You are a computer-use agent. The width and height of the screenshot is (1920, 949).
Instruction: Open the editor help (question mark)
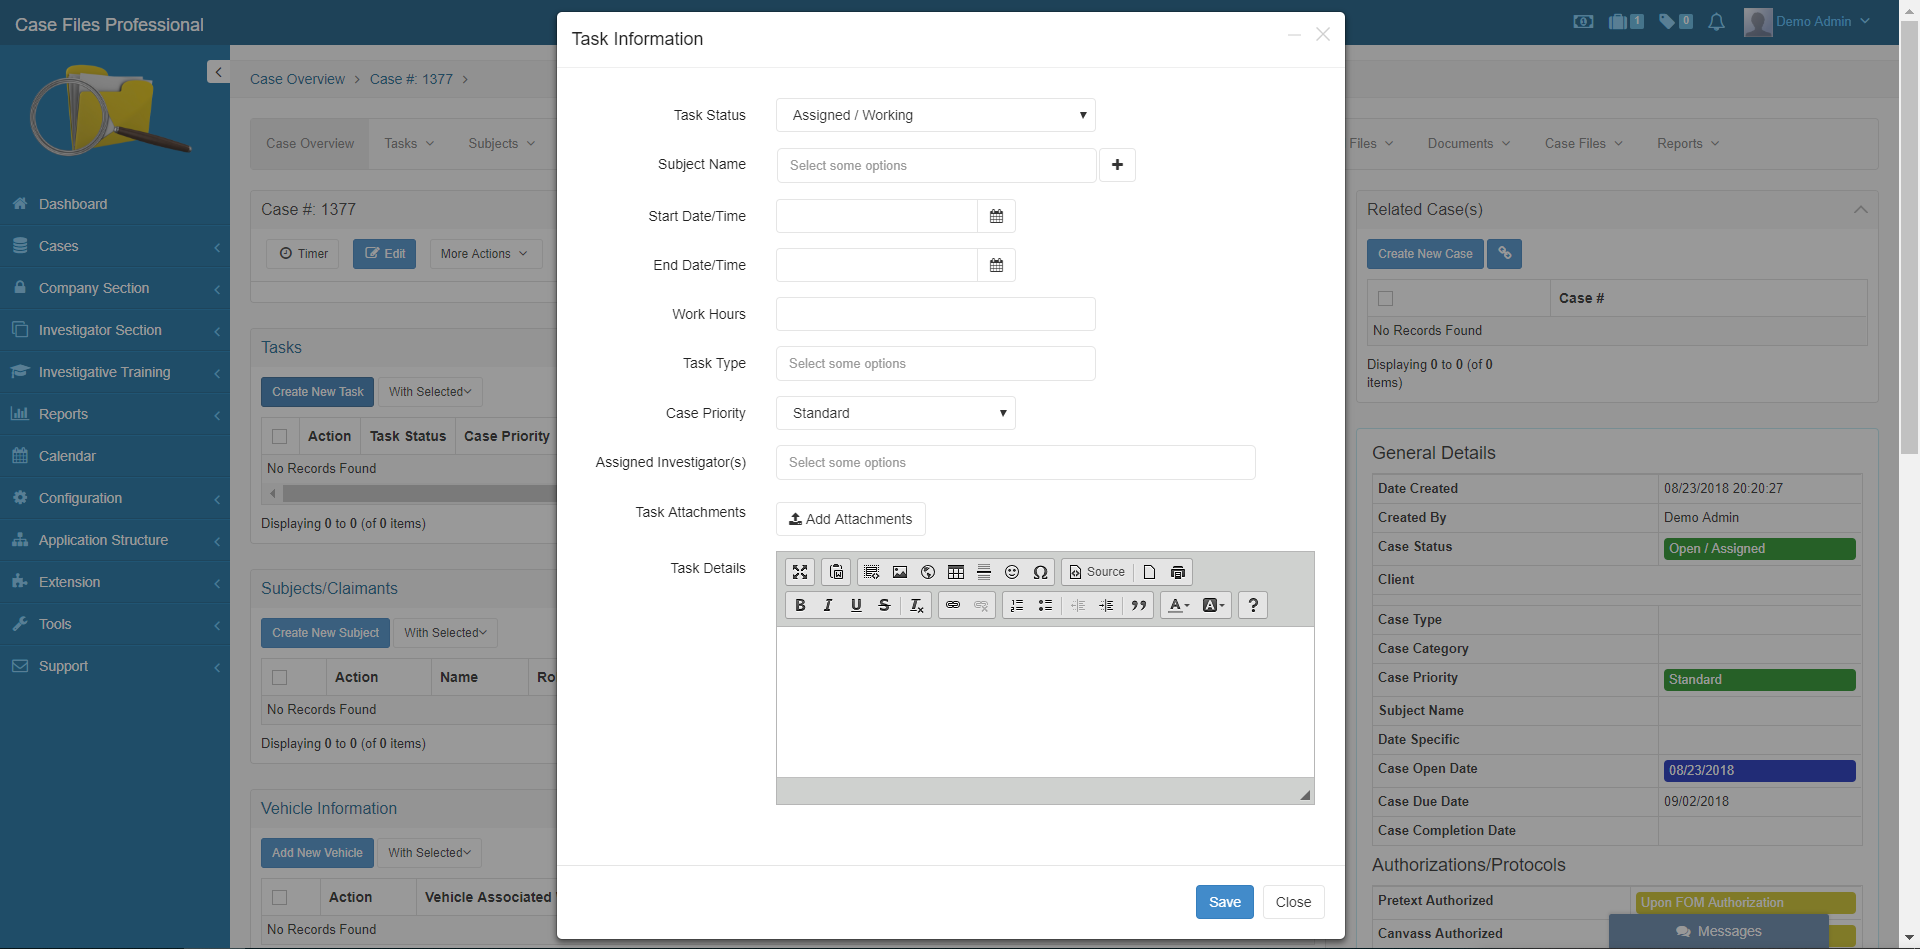tap(1253, 605)
